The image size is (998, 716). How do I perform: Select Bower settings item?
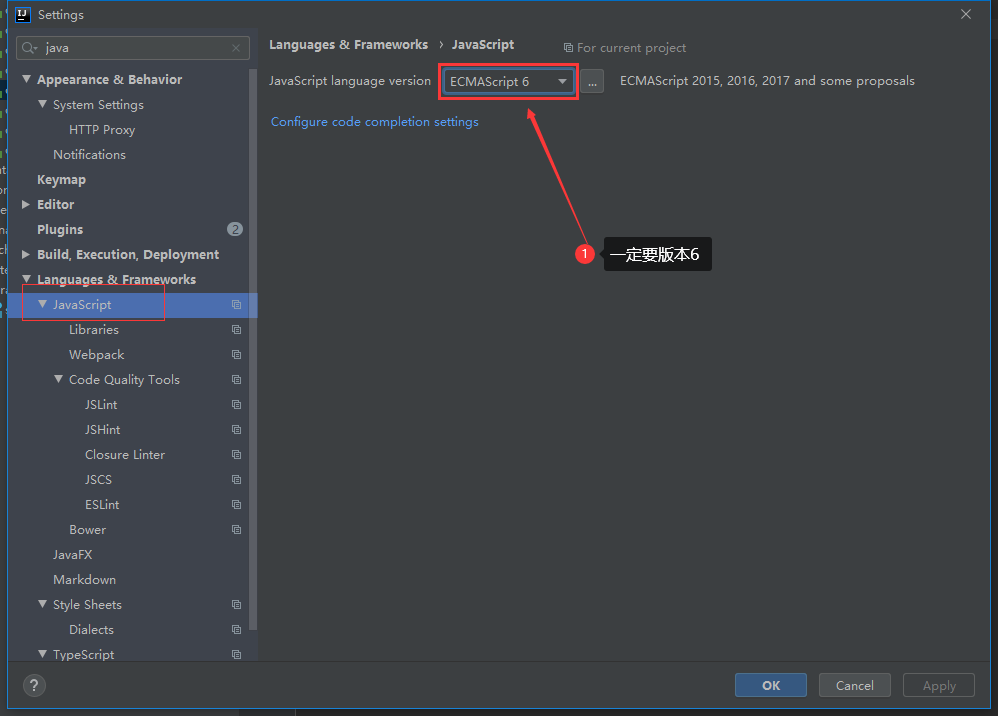point(87,530)
